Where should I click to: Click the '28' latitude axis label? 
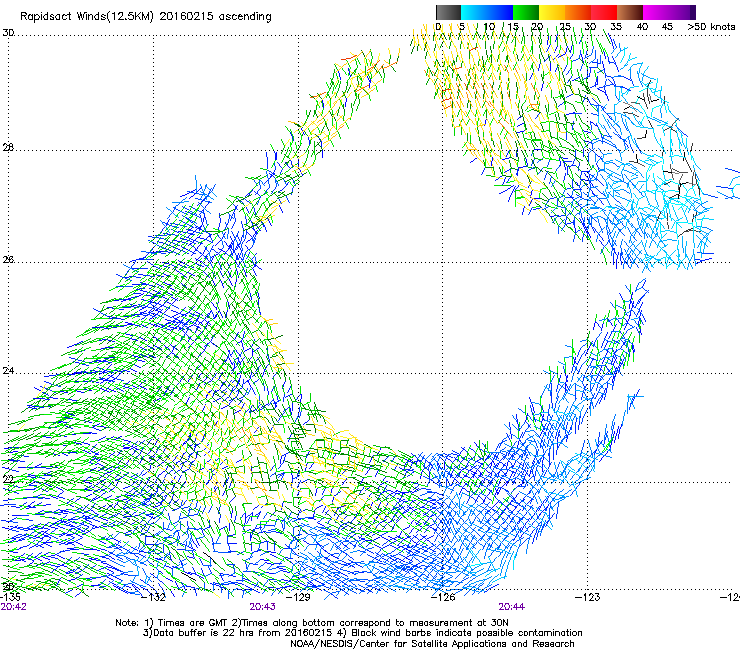click(x=8, y=148)
